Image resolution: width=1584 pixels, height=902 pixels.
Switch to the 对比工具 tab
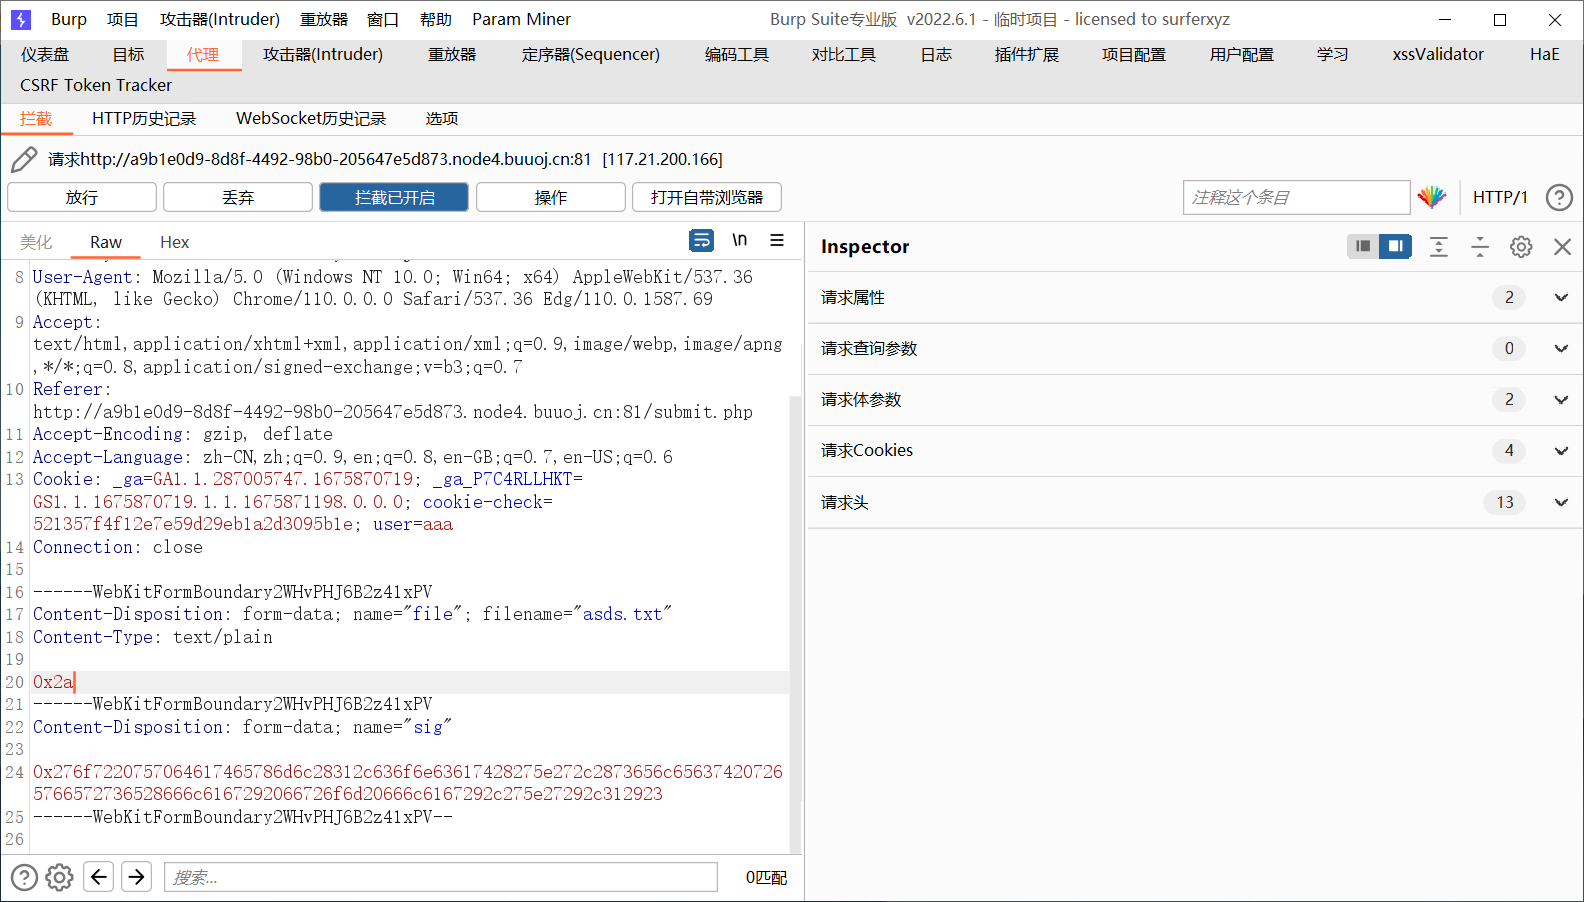pyautogui.click(x=844, y=54)
